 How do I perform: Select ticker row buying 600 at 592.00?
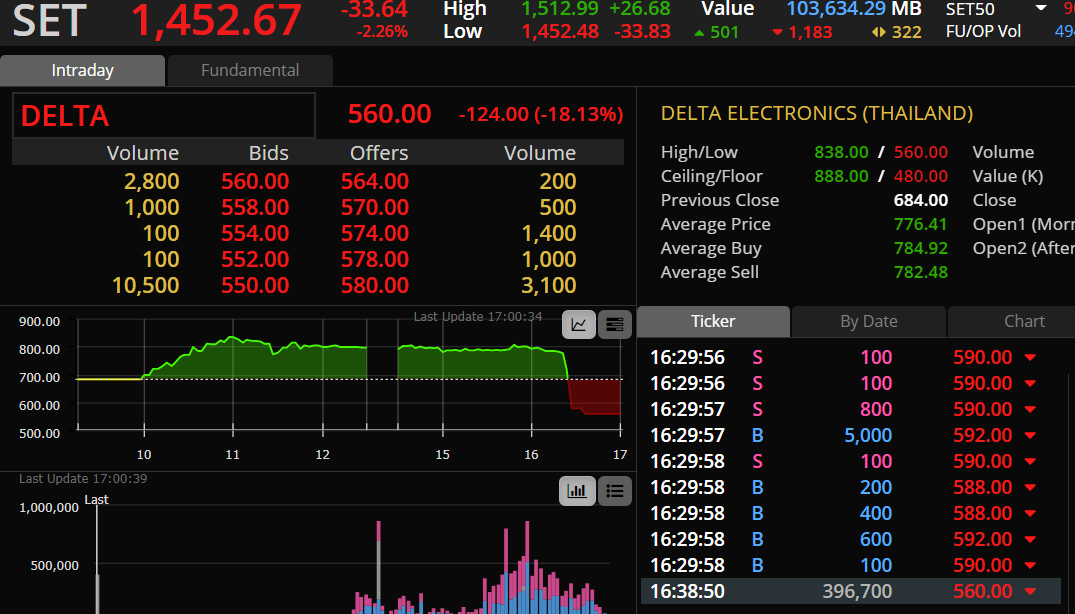(850, 539)
